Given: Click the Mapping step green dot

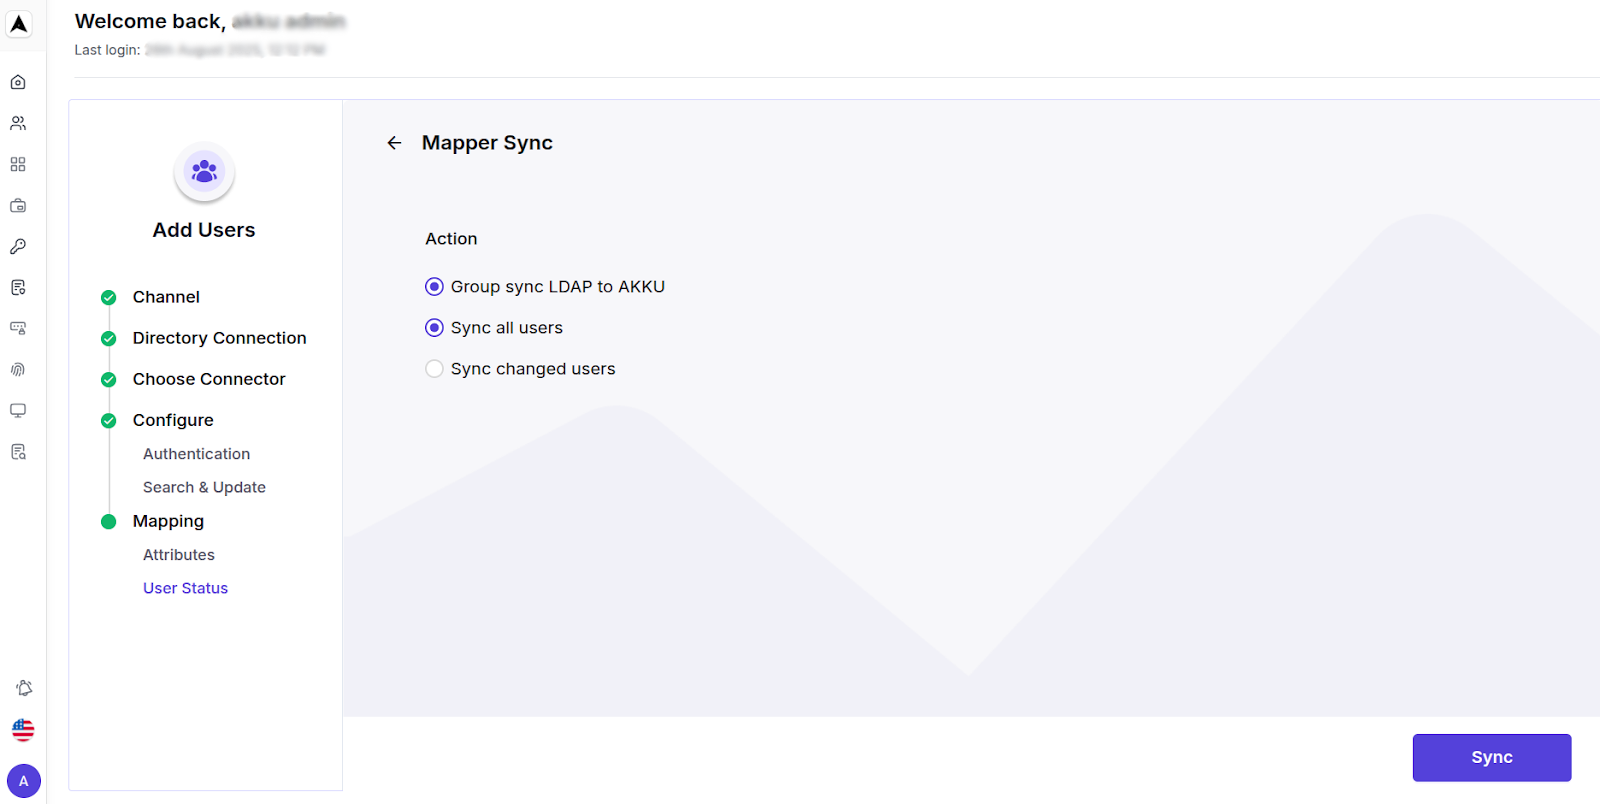Looking at the screenshot, I should (x=109, y=521).
